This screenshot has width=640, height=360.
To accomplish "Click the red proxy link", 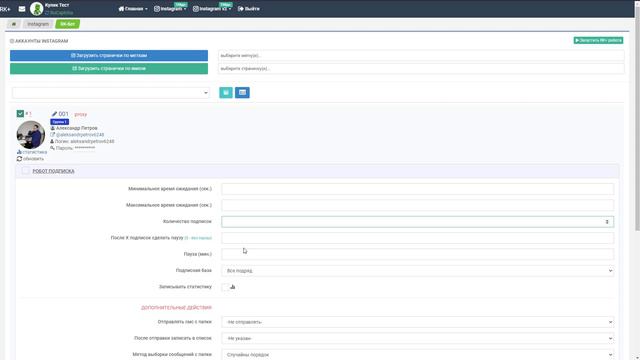I will pyautogui.click(x=81, y=114).
